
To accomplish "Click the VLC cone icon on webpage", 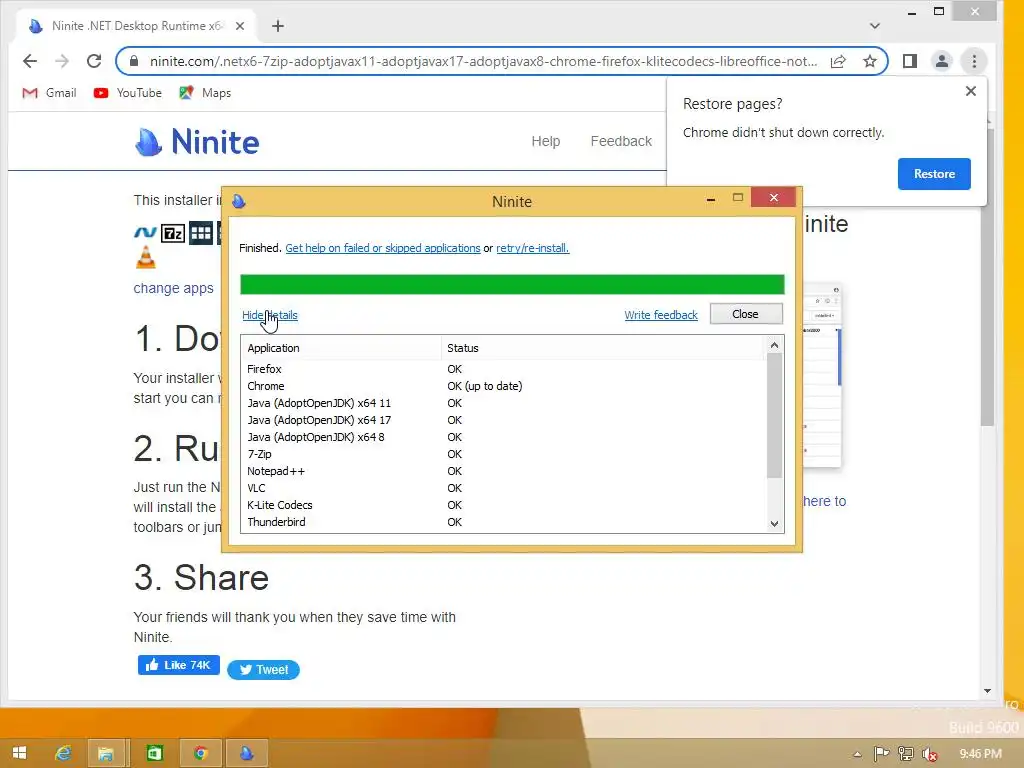I will point(146,257).
